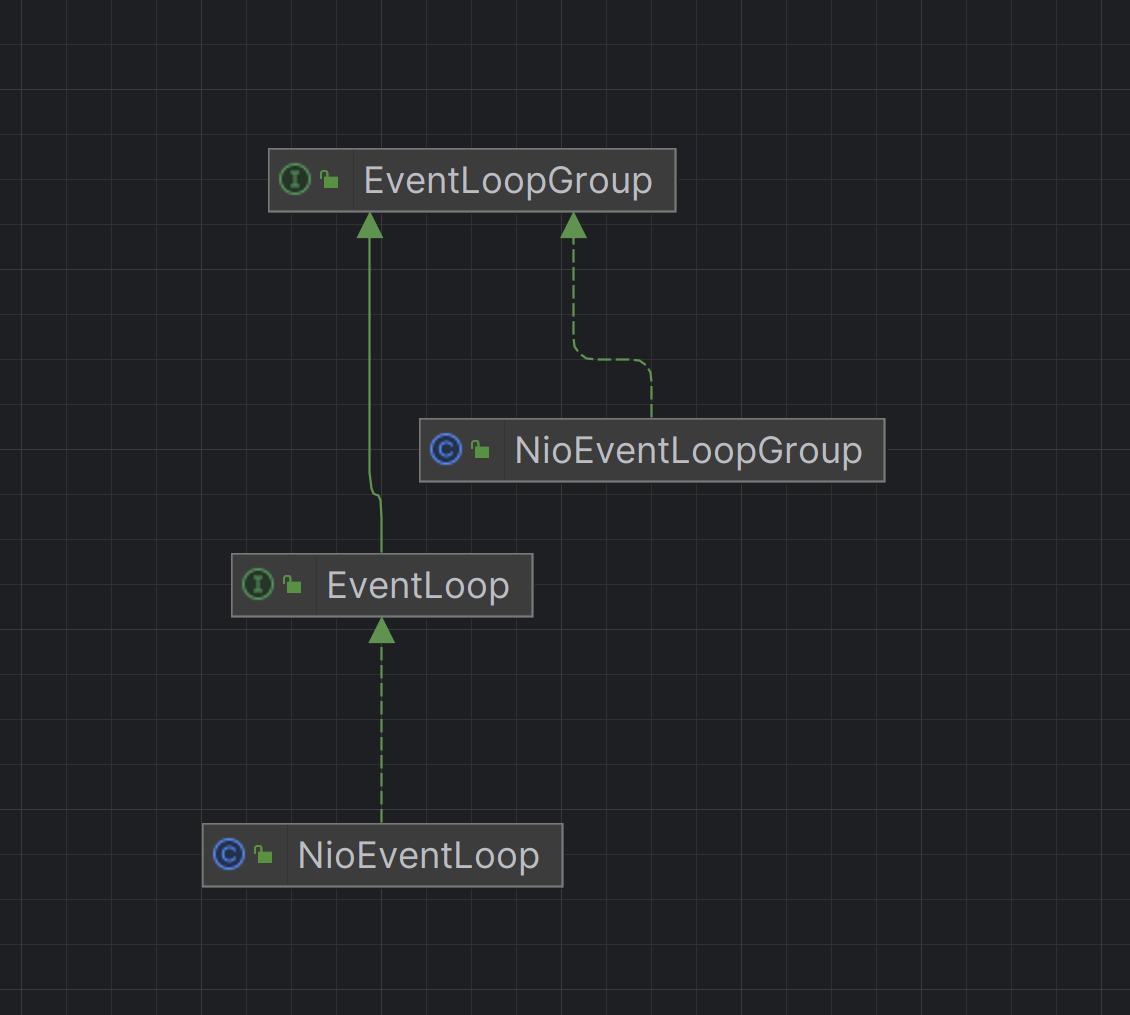
Task: Click the class icon on NioEventLoopGroup node
Action: coord(446,449)
